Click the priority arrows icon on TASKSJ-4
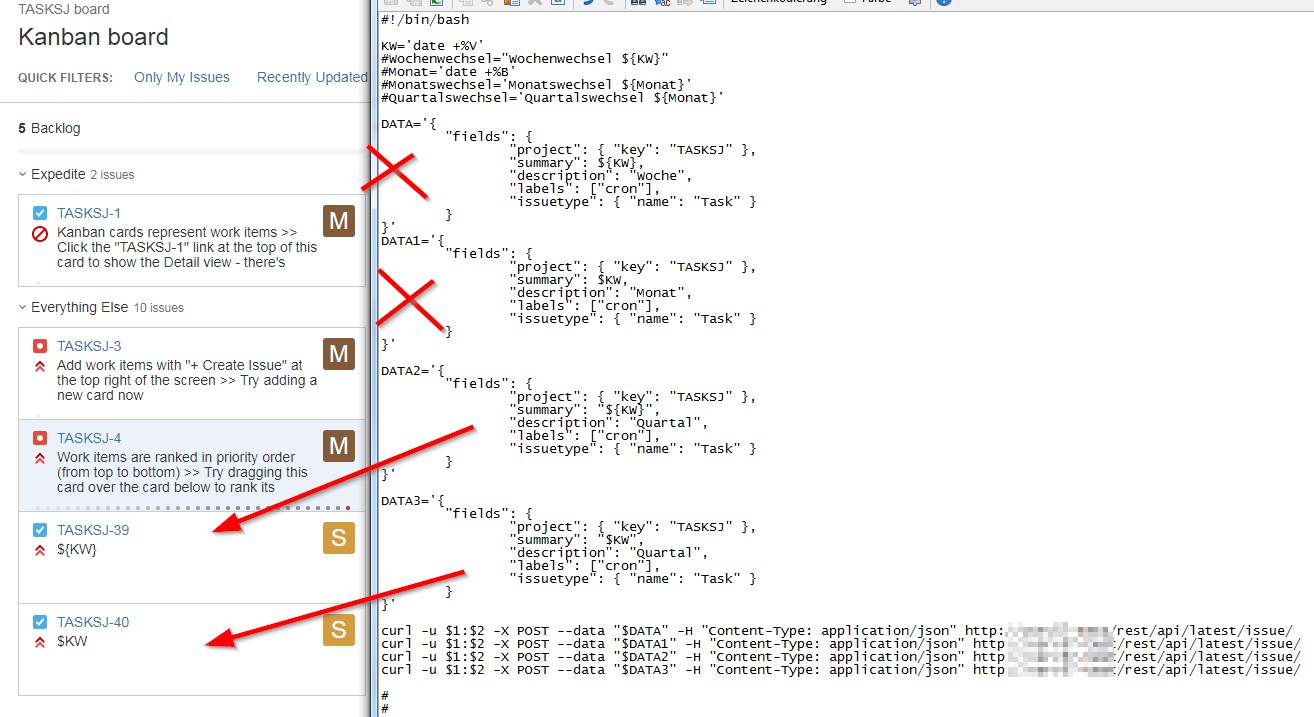 point(40,458)
